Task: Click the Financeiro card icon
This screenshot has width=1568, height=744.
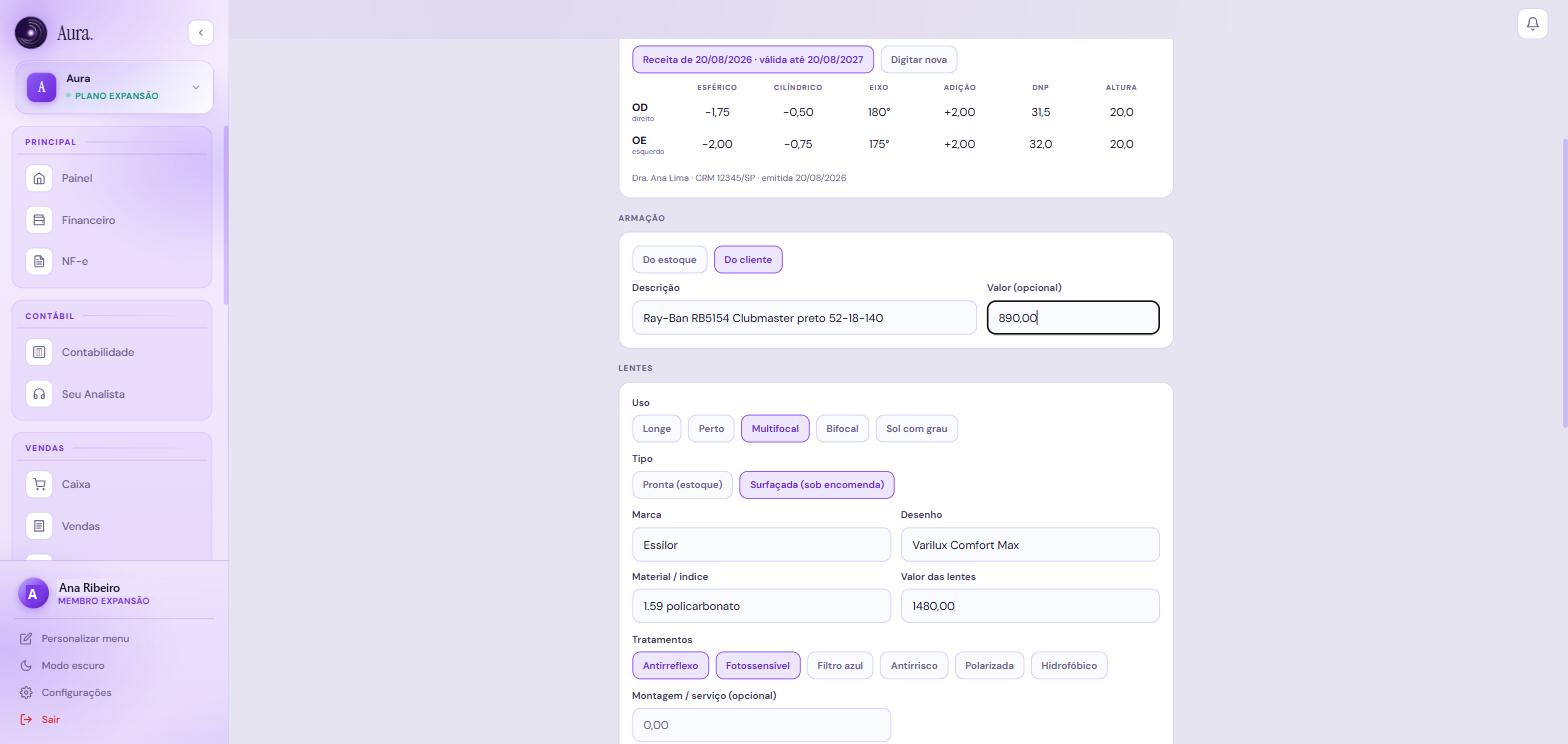Action: pyautogui.click(x=39, y=220)
